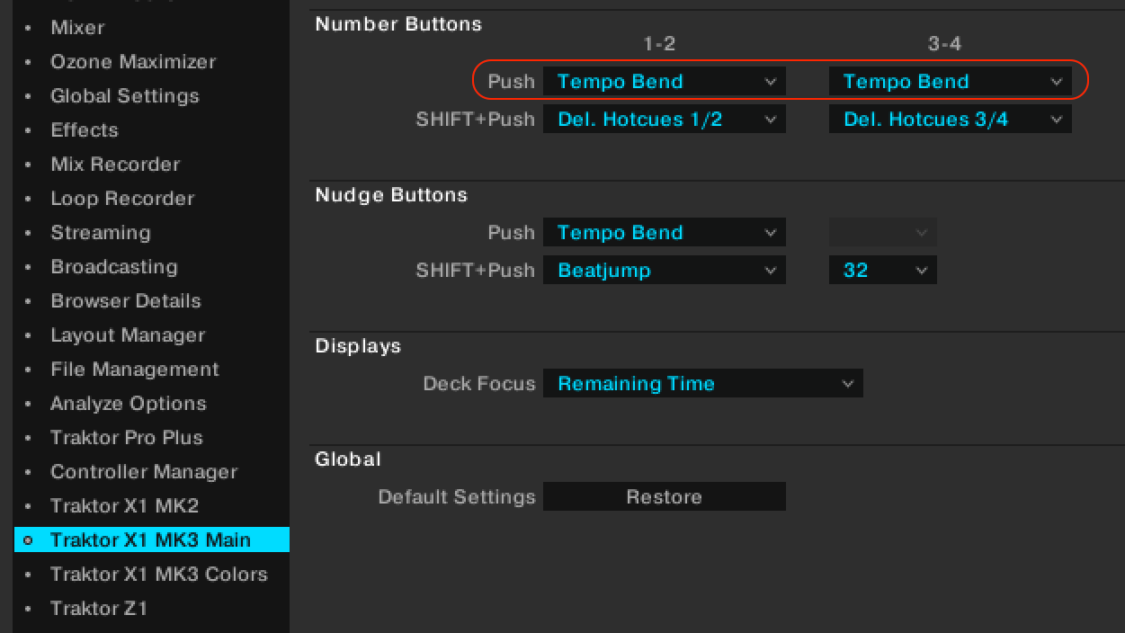
Task: Open the Push Tempo Bend dropdown for buttons 1-2
Action: point(664,81)
